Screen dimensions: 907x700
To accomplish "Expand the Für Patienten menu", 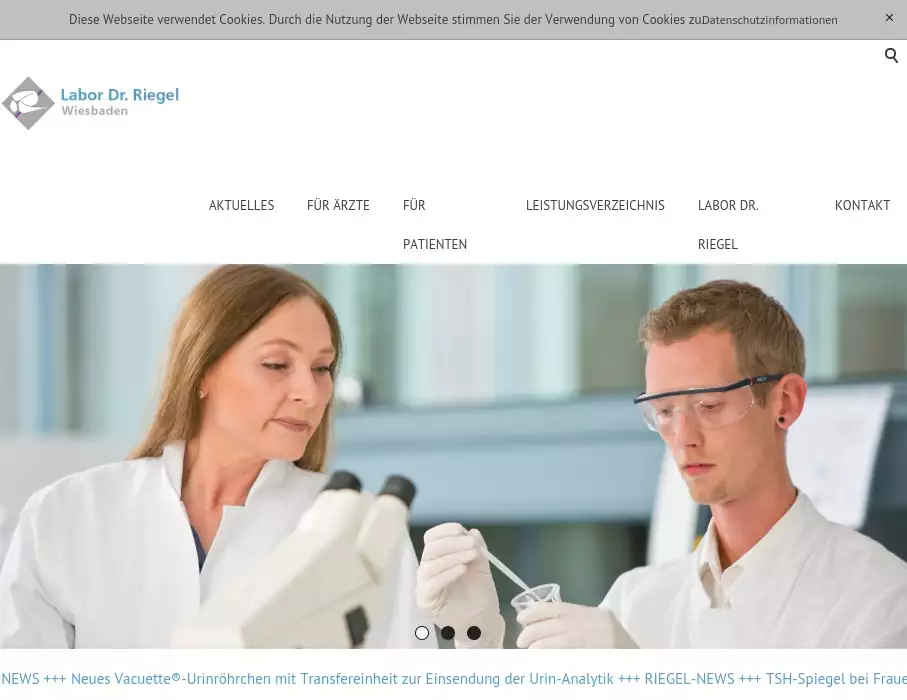I will coord(434,224).
